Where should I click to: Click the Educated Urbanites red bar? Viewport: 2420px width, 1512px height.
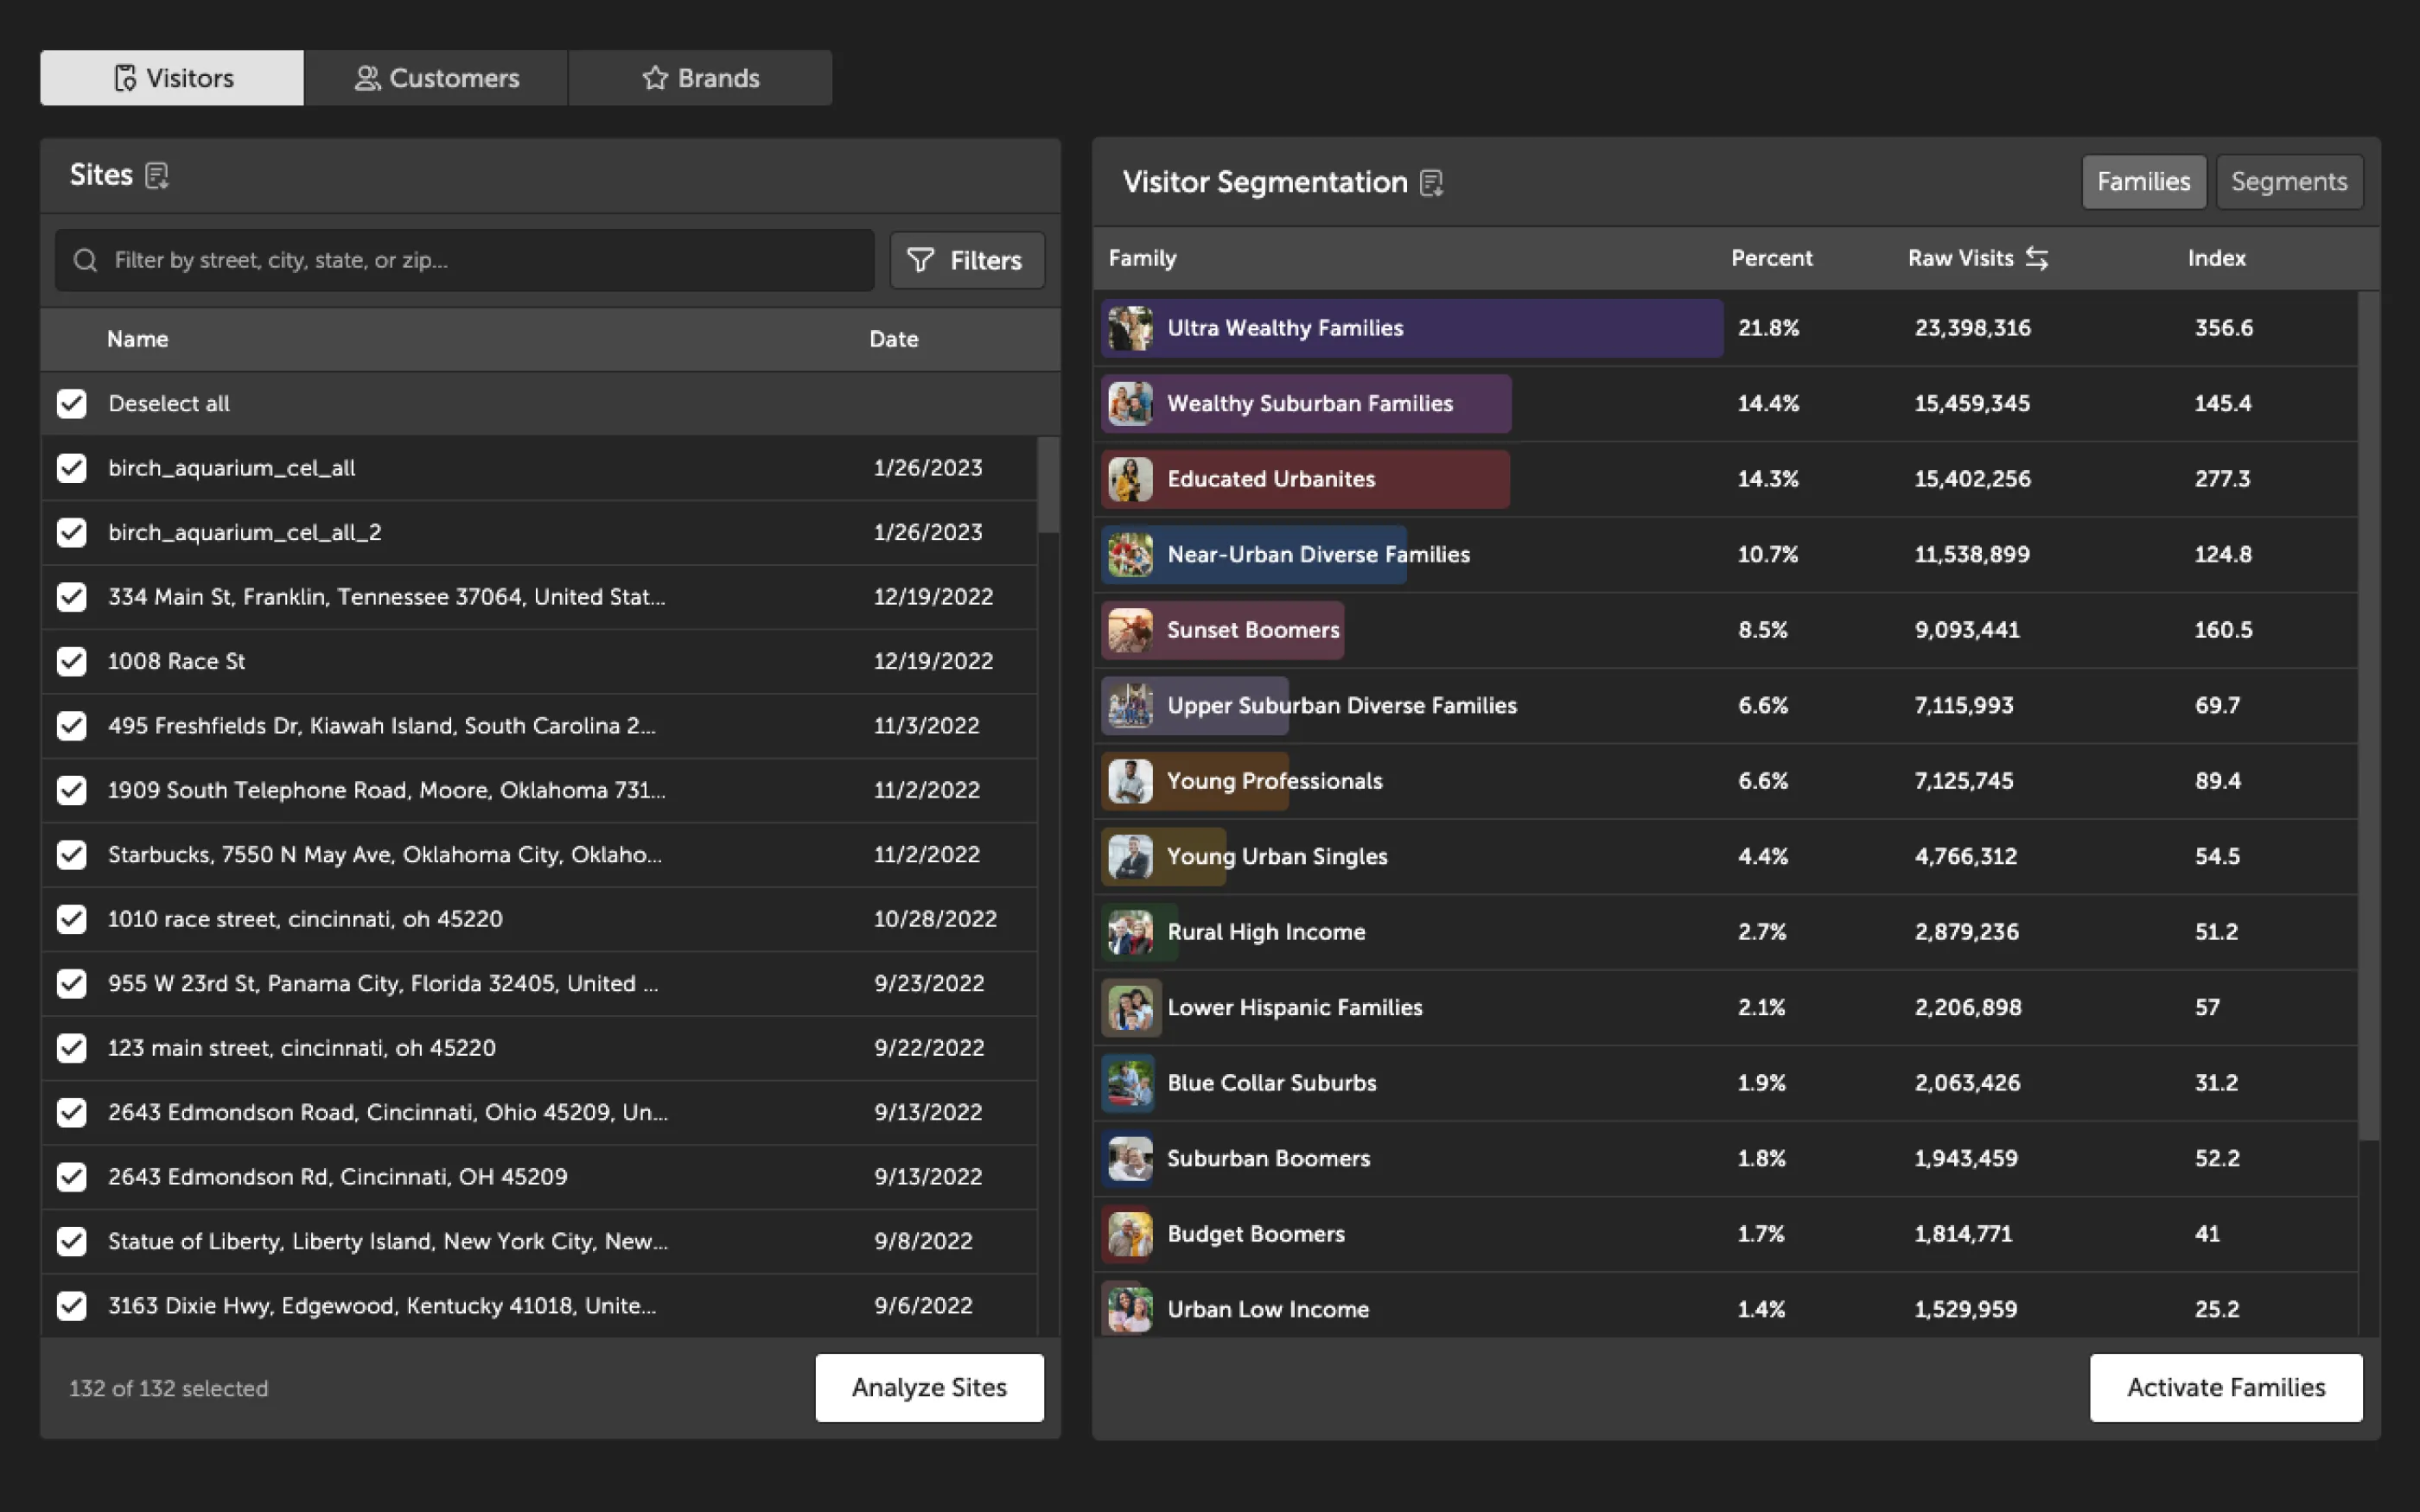point(1305,479)
